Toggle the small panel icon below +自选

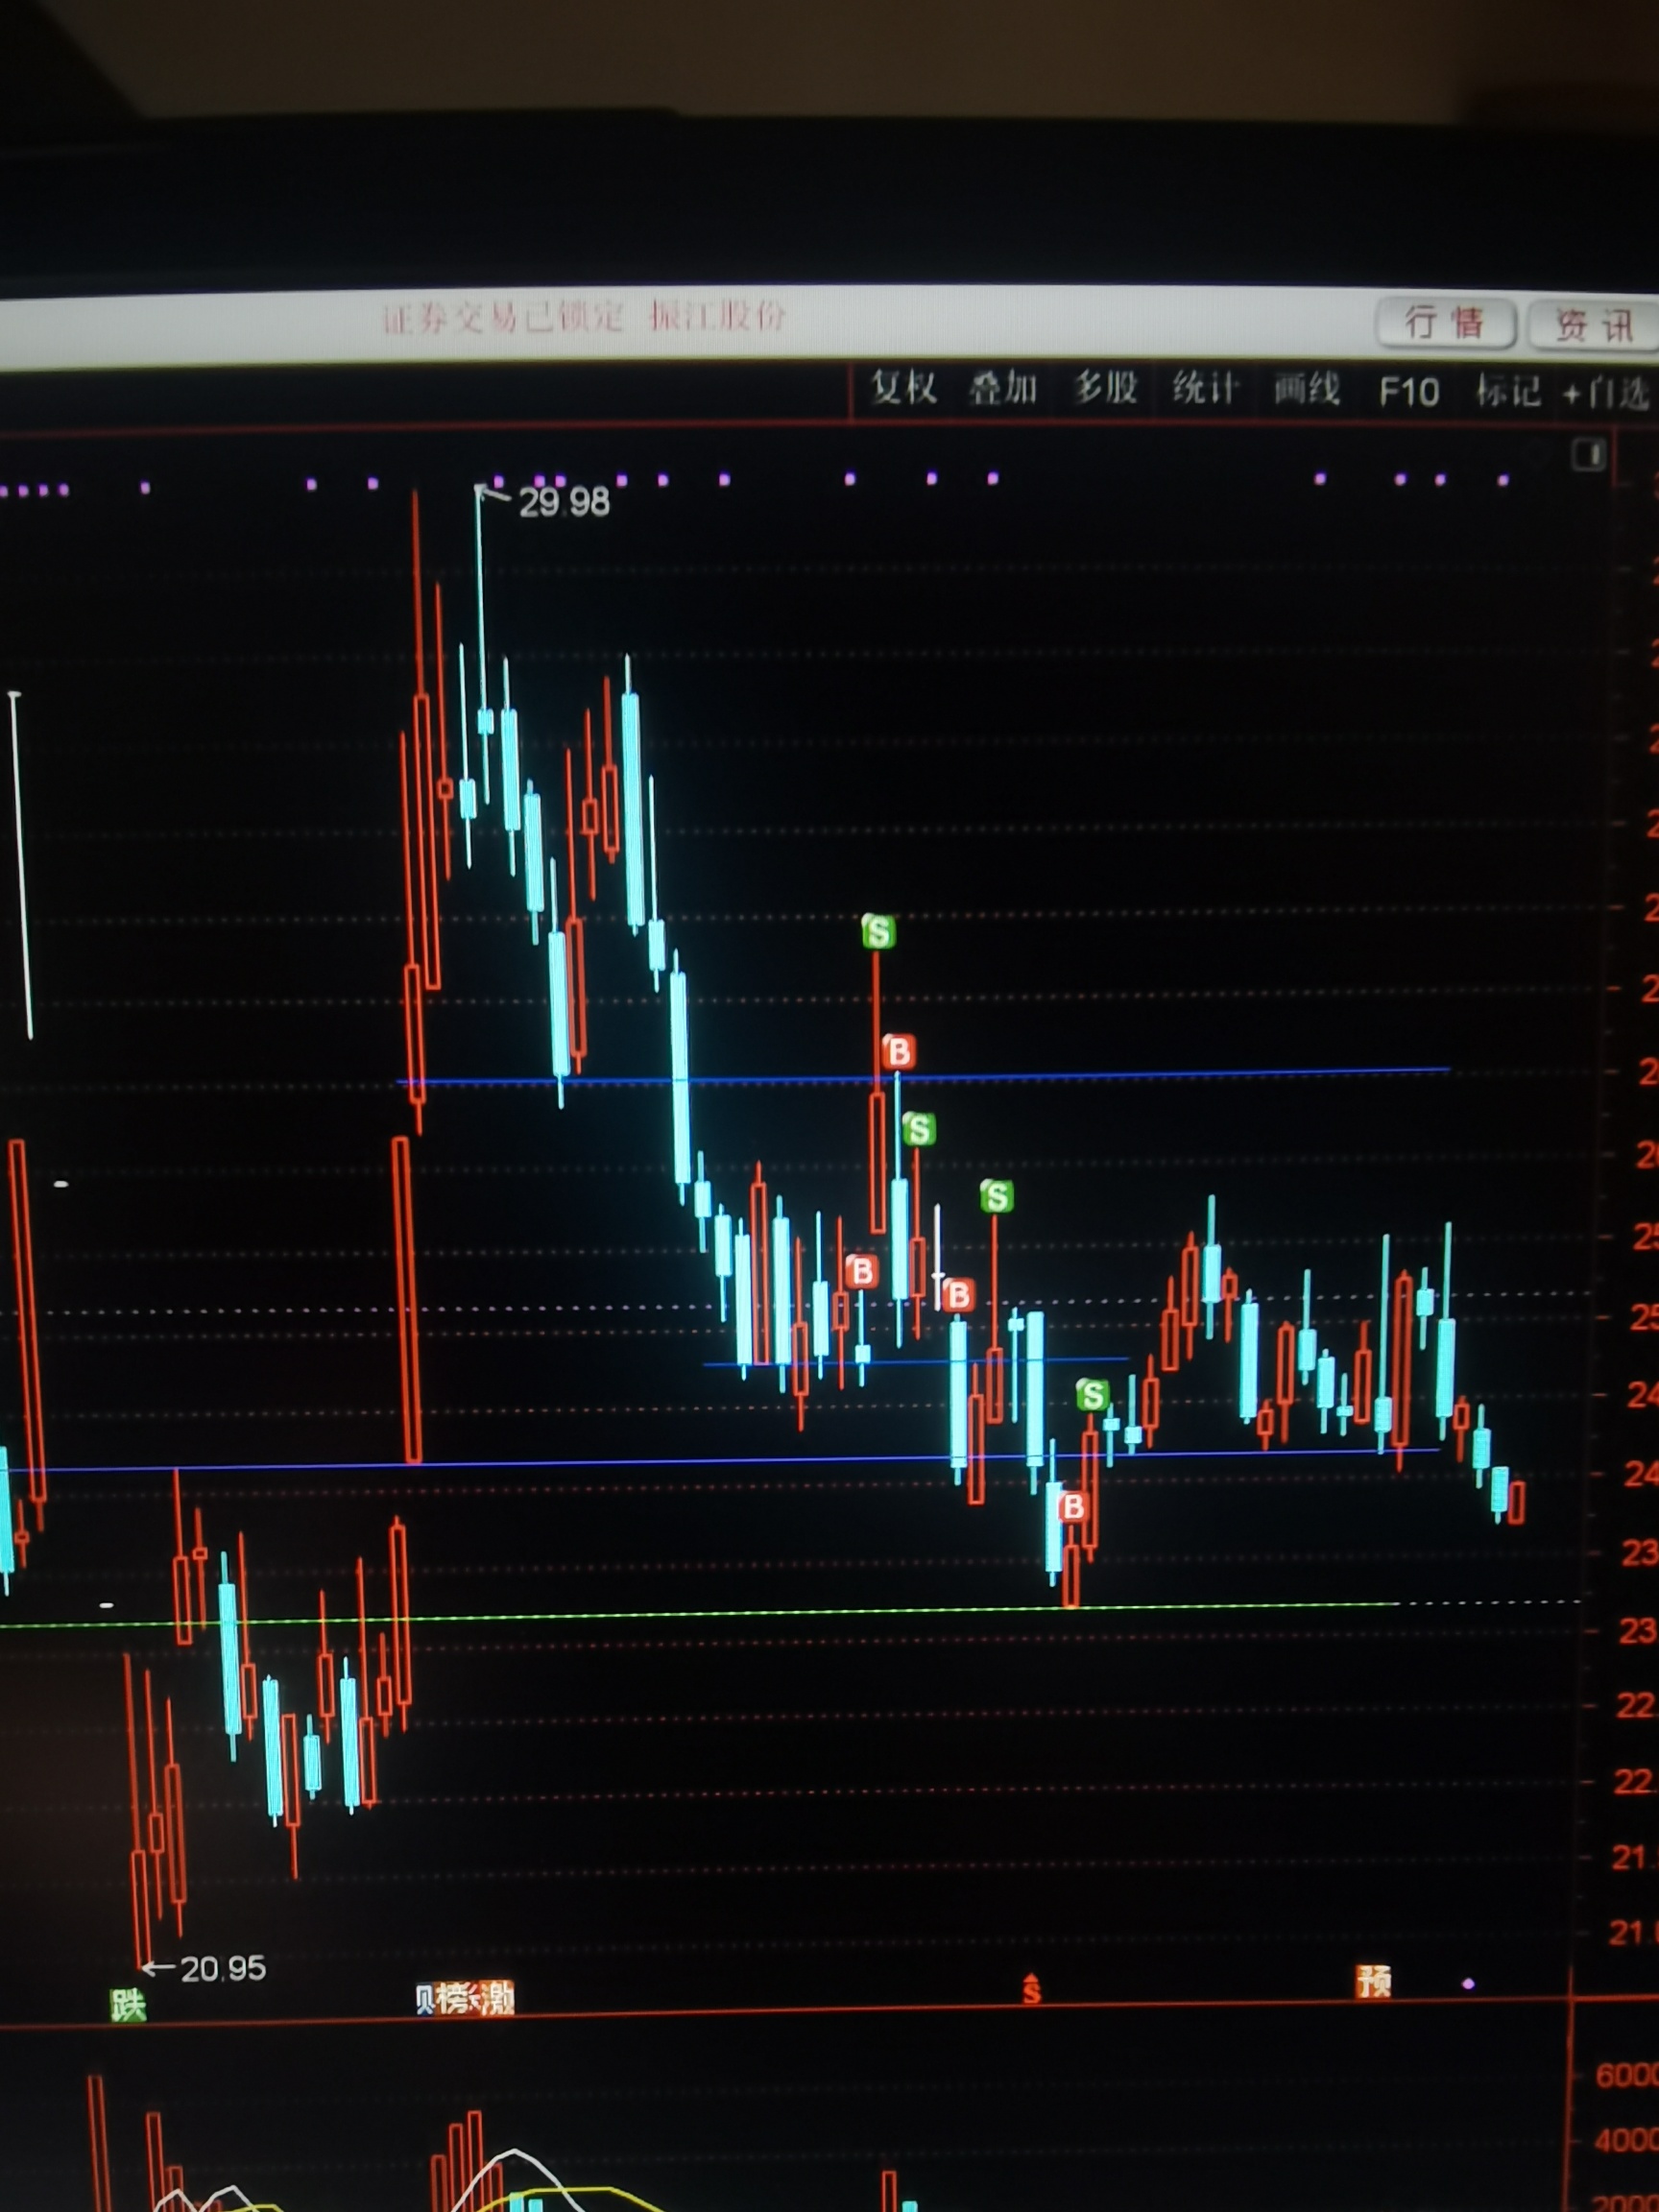(1589, 455)
